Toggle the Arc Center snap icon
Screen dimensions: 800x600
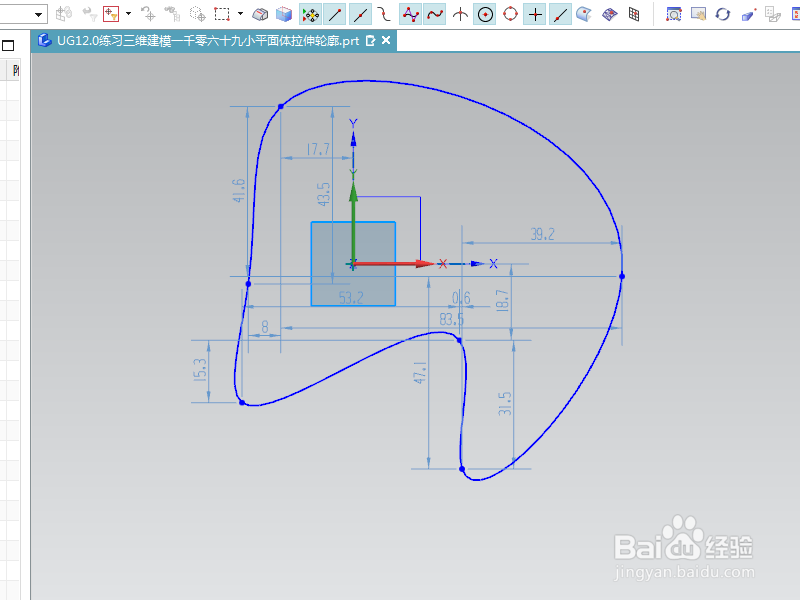coord(485,14)
